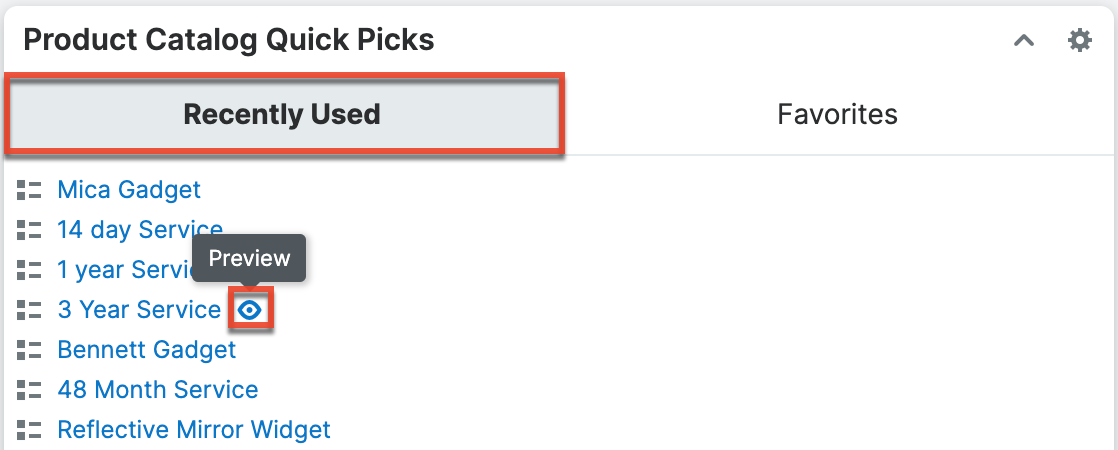The height and width of the screenshot is (450, 1118).
Task: Open the 48 Month Service link
Action: pyautogui.click(x=158, y=390)
